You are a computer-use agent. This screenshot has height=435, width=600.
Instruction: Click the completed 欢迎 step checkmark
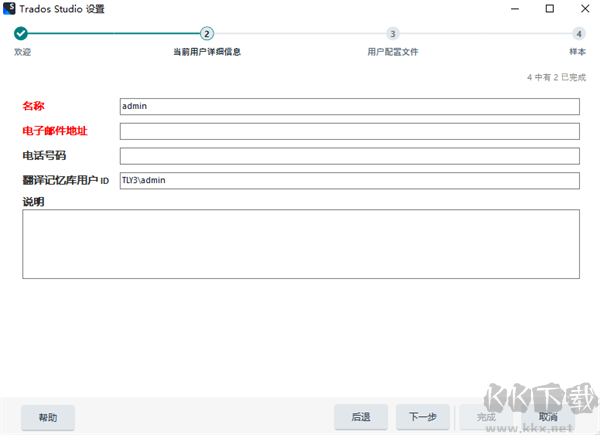tap(21, 33)
